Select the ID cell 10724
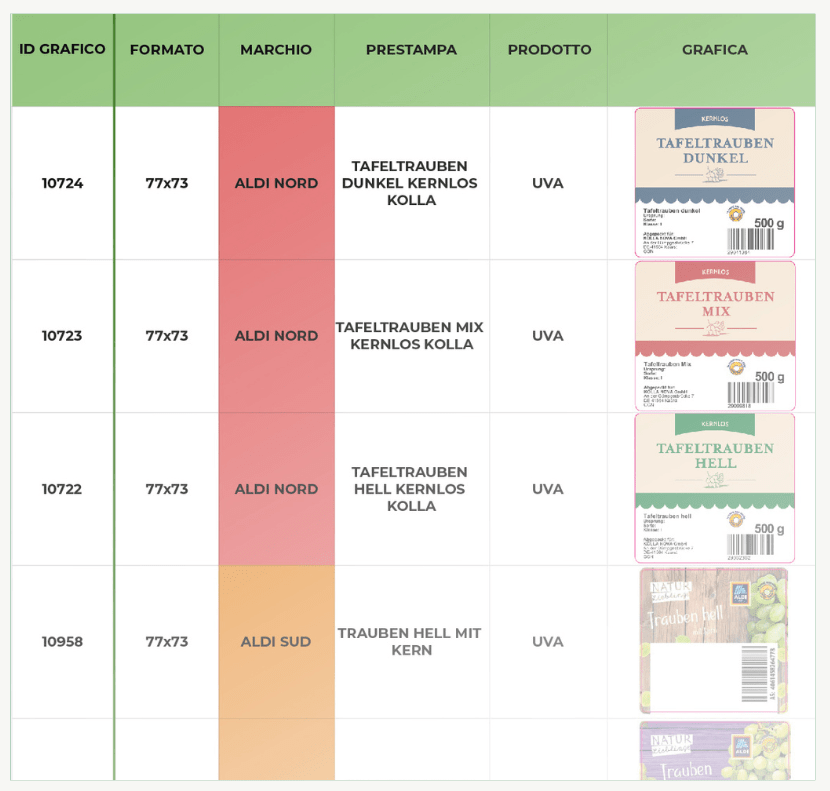 point(62,183)
